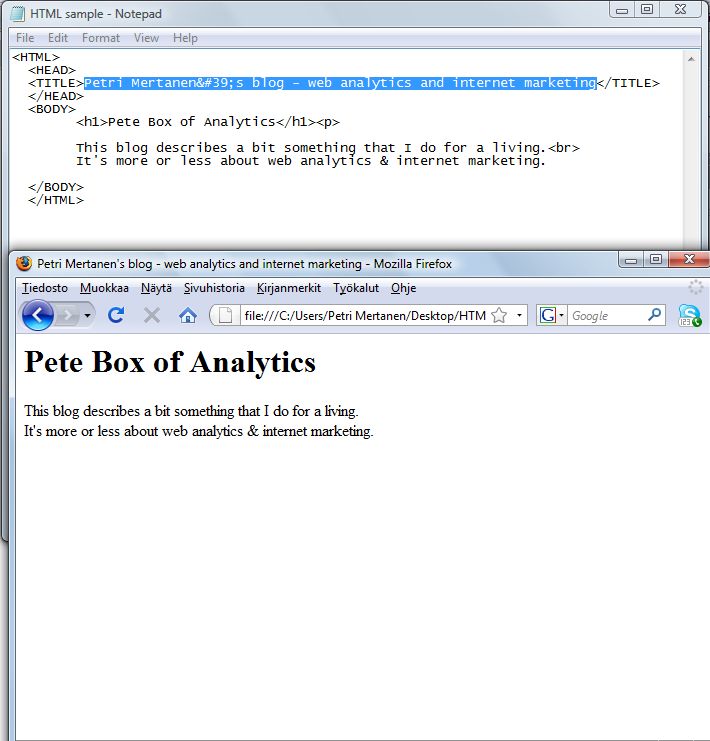Click the <BODY> opening tag in Notepad

pyautogui.click(x=52, y=109)
